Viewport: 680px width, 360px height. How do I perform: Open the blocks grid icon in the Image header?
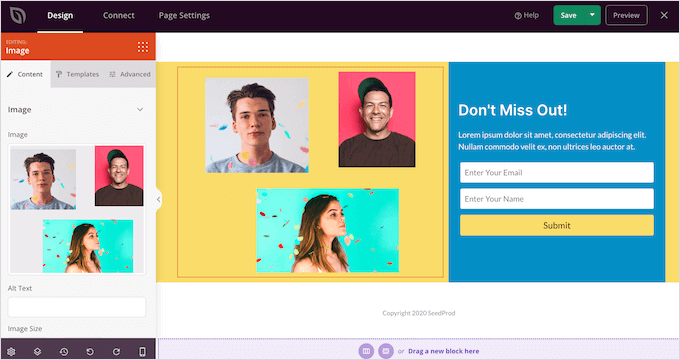point(143,47)
